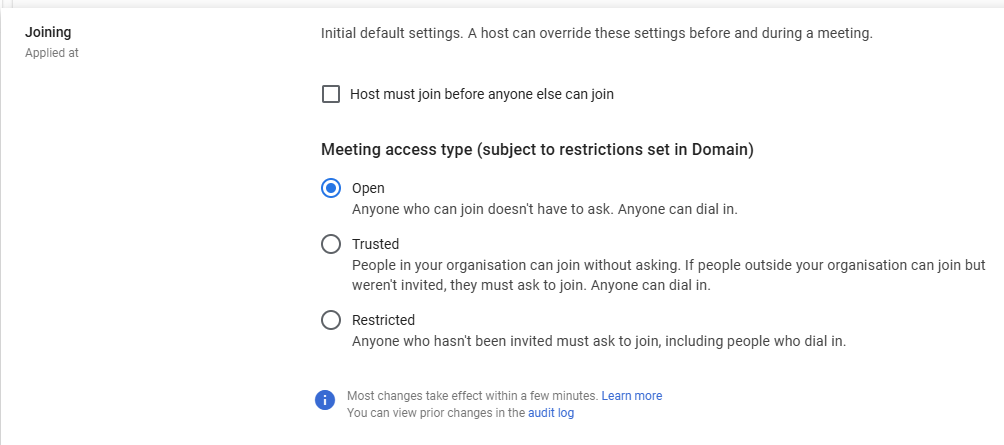Click 'You can view prior changes in the' text
1004x445 pixels.
pos(436,413)
